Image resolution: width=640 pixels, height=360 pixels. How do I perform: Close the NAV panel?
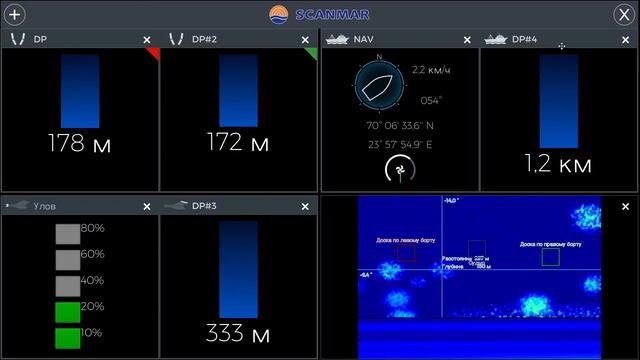467,40
